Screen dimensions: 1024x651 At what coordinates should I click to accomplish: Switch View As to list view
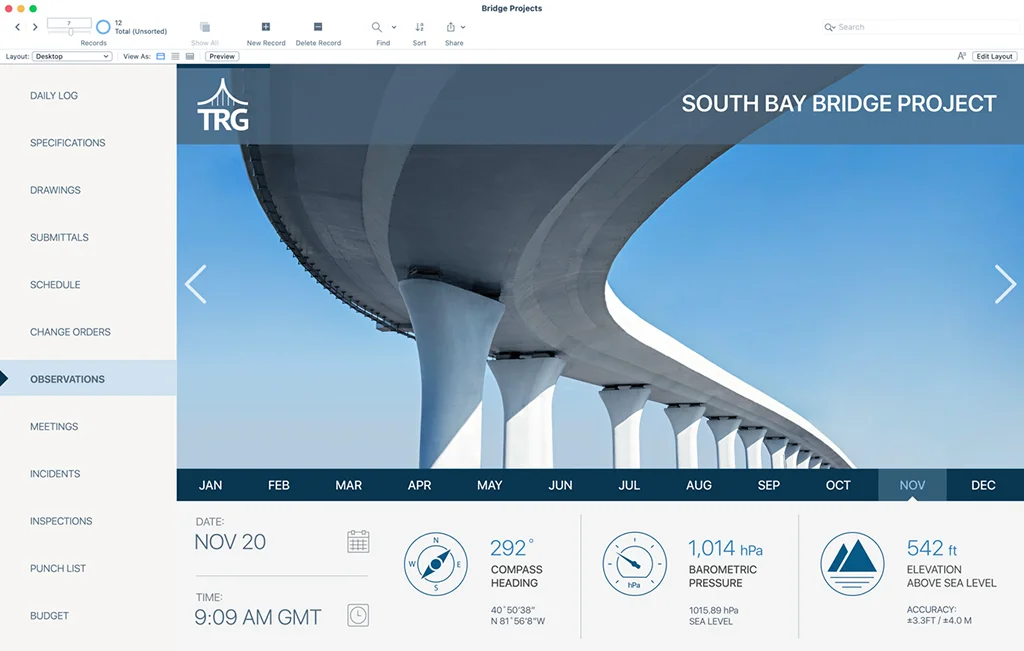[175, 57]
